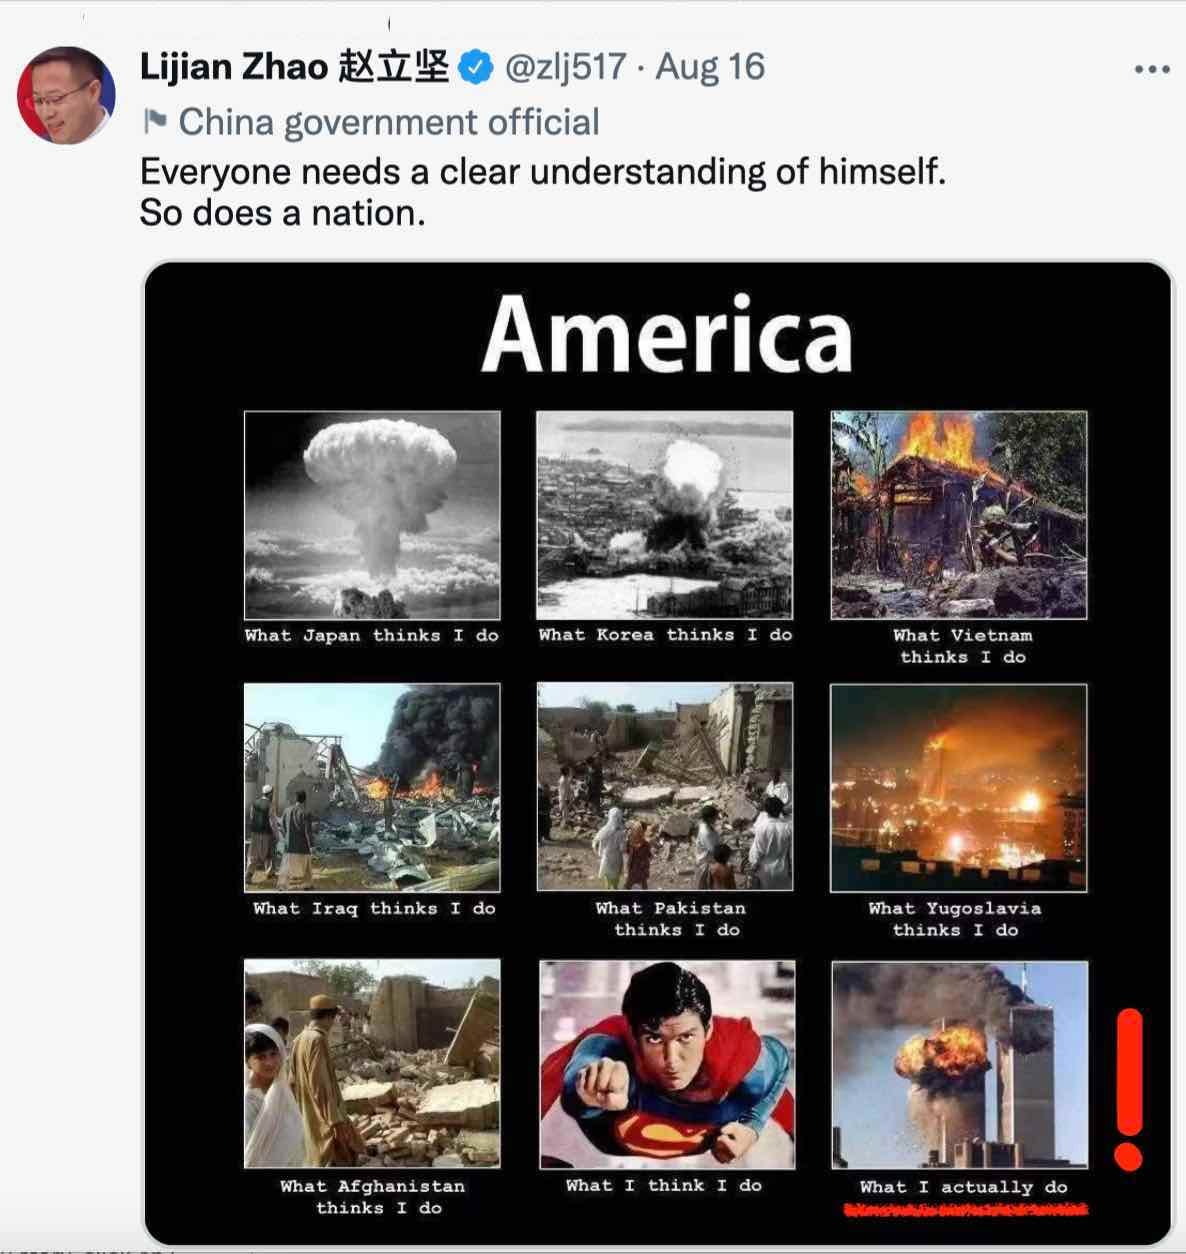This screenshot has width=1186, height=1254.
Task: Open the What Afghanistan thinks photo
Action: pos(372,1064)
